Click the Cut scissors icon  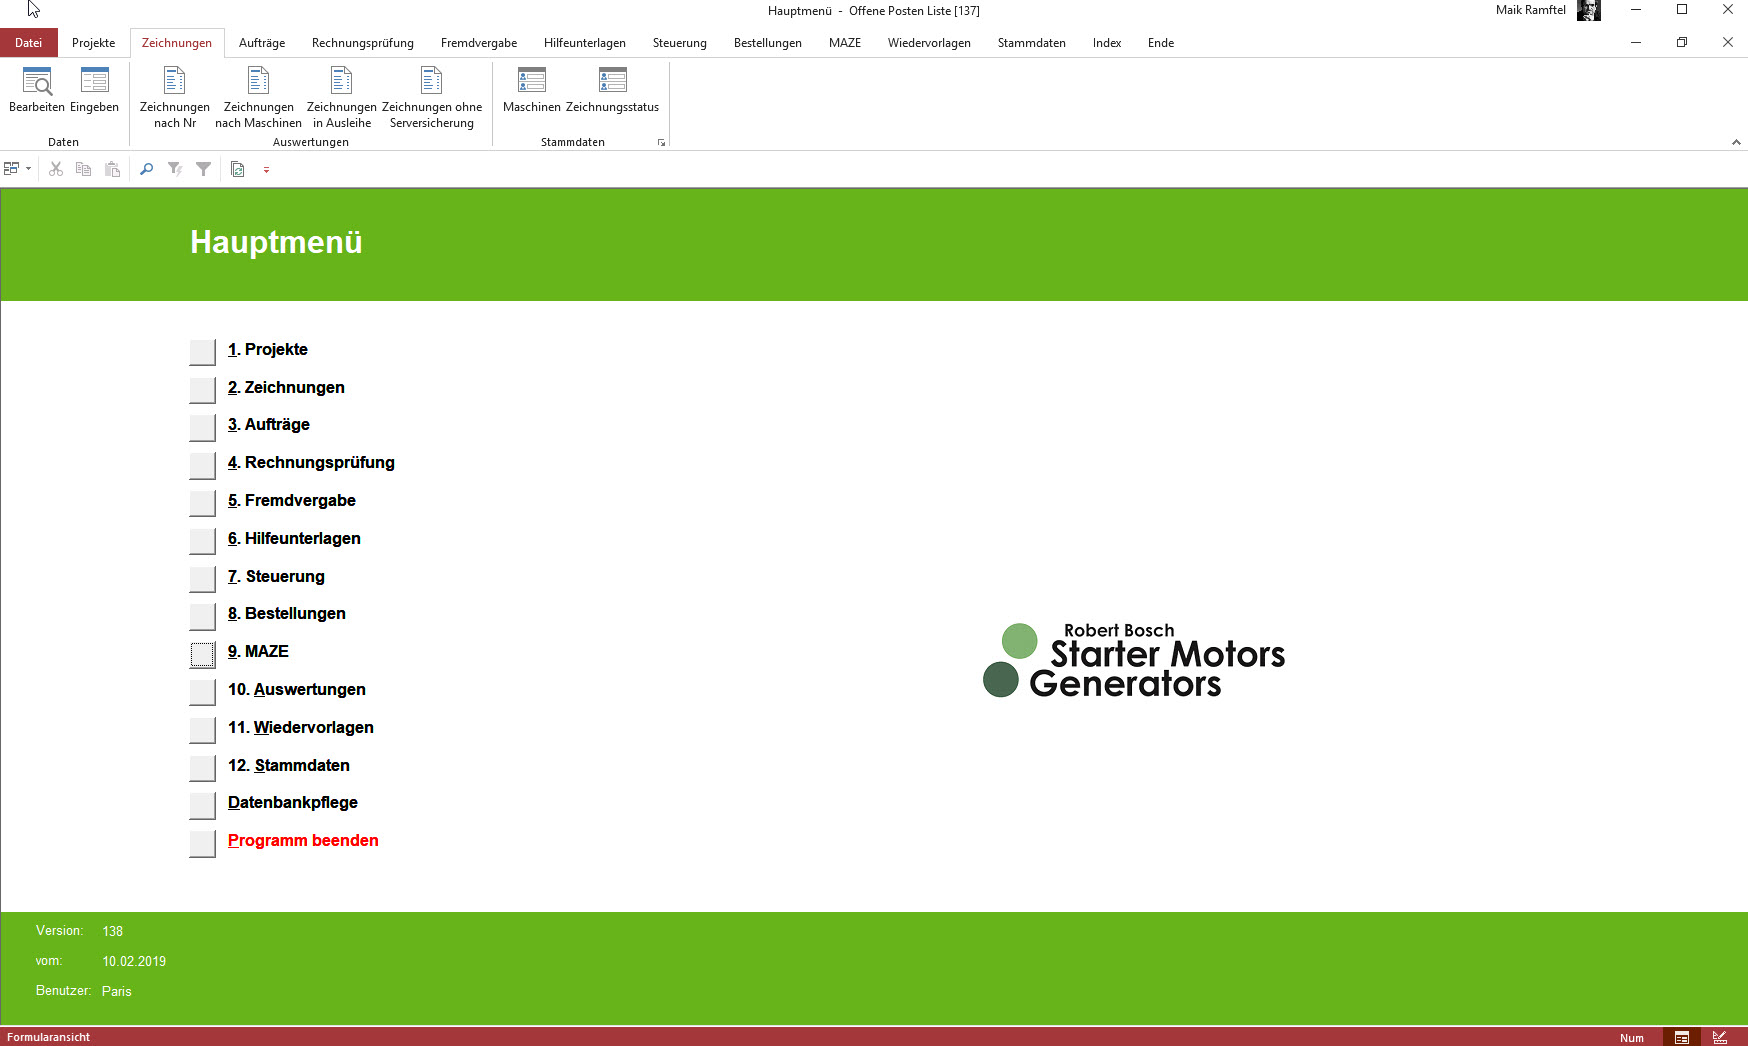tap(56, 169)
